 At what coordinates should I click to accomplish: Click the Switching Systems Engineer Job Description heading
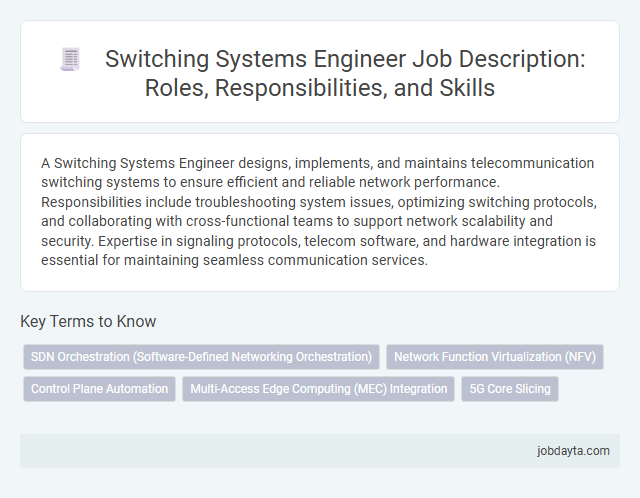point(345,73)
